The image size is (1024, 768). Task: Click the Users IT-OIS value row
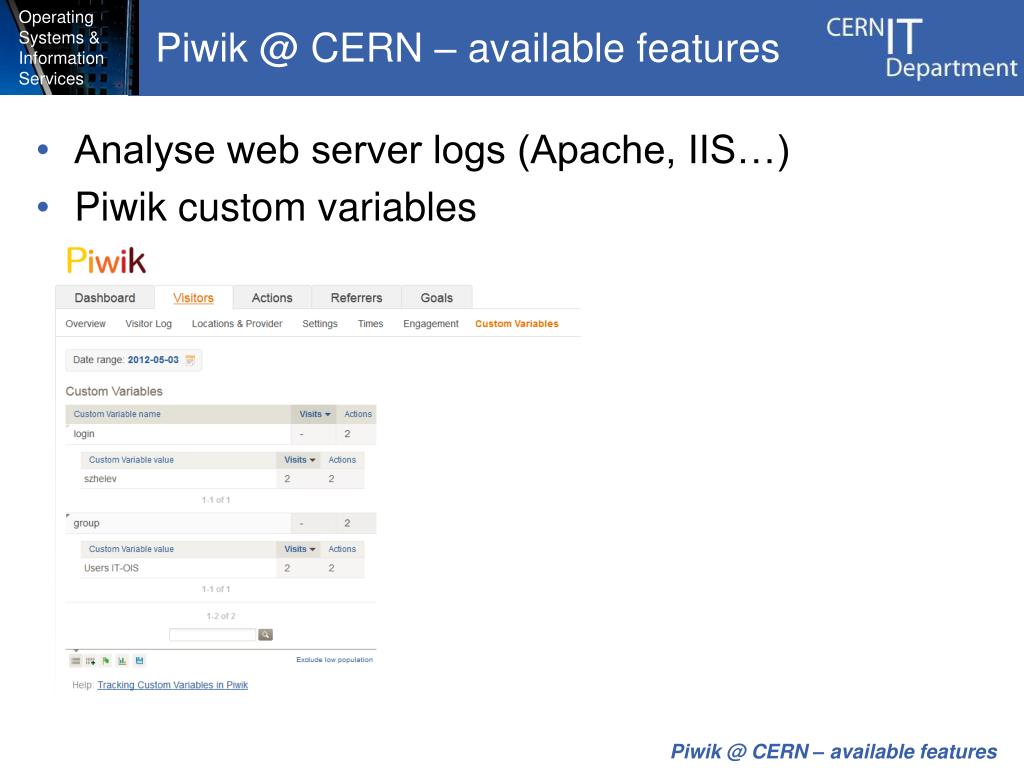click(222, 568)
